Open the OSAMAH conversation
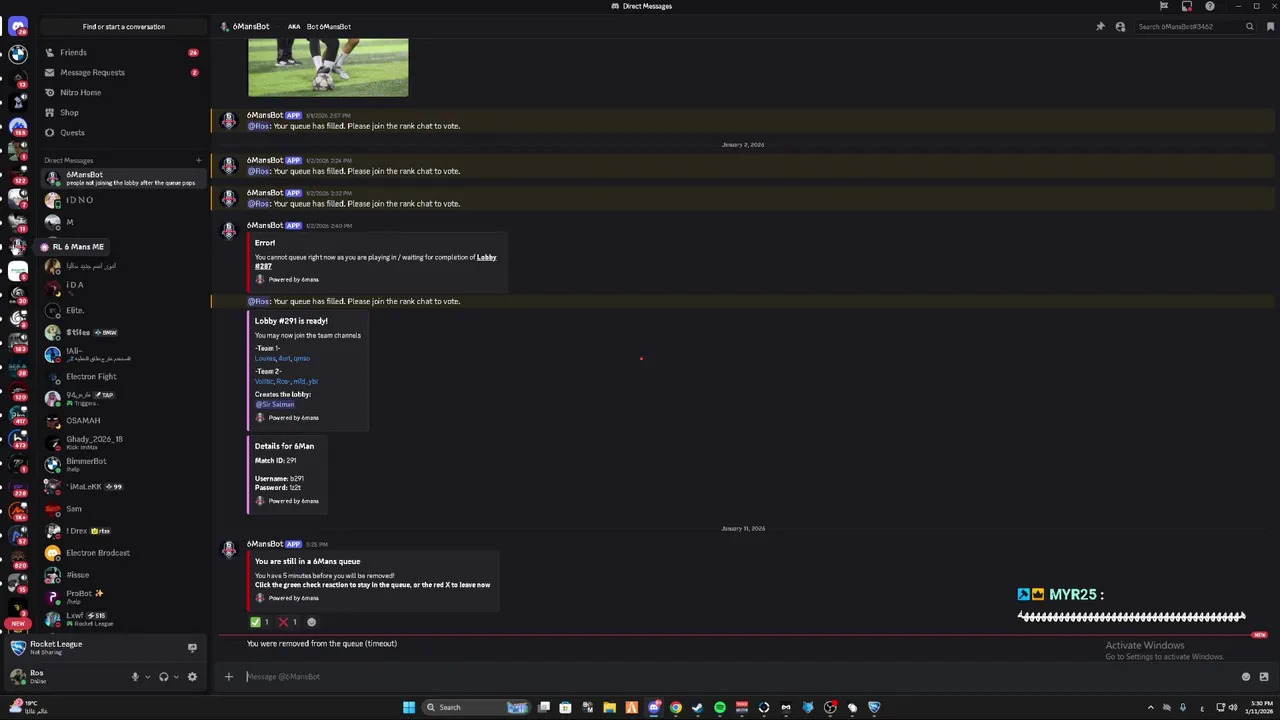1280x720 pixels. (124, 420)
